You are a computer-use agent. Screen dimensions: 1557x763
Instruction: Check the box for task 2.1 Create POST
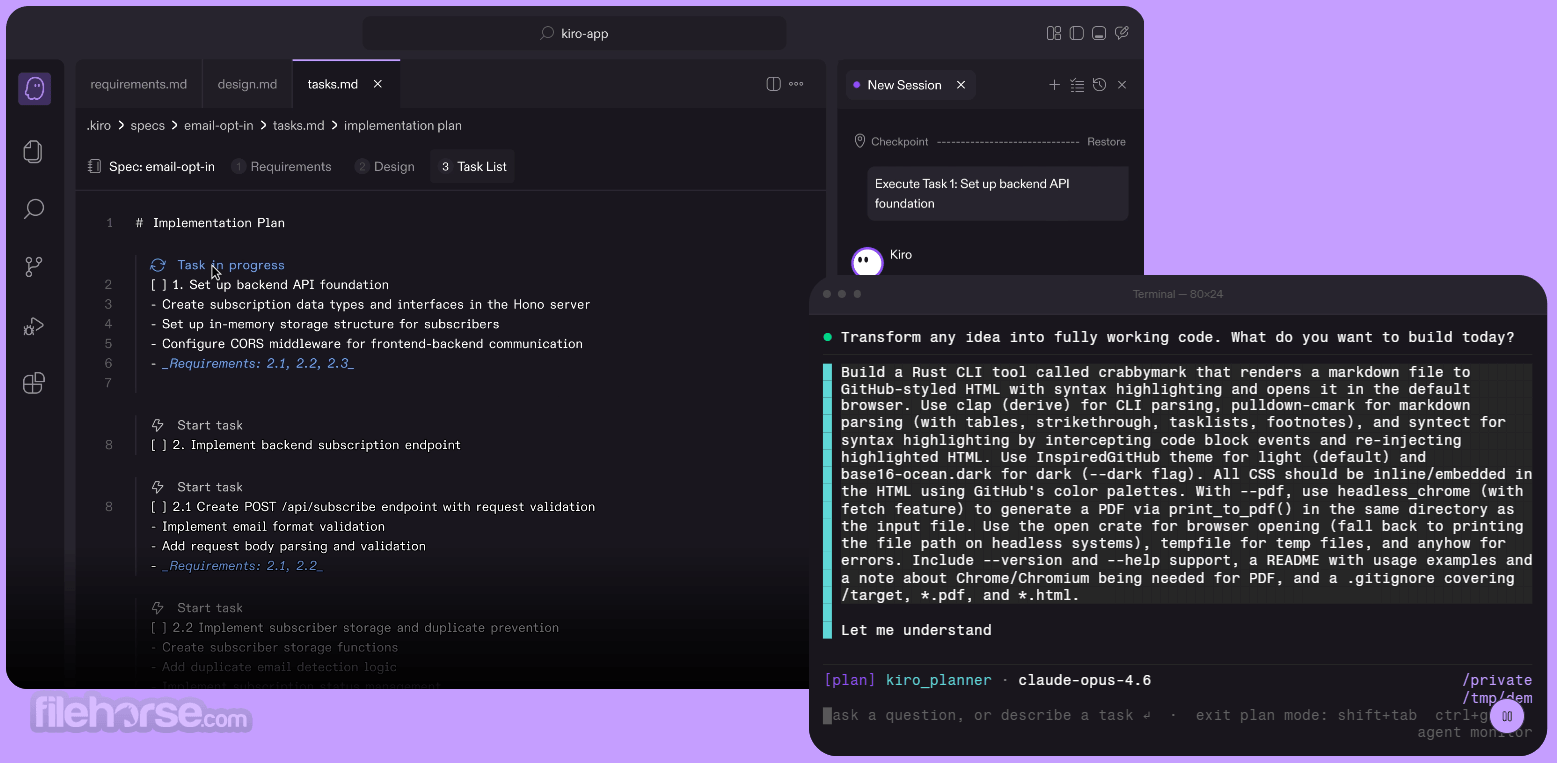159,507
